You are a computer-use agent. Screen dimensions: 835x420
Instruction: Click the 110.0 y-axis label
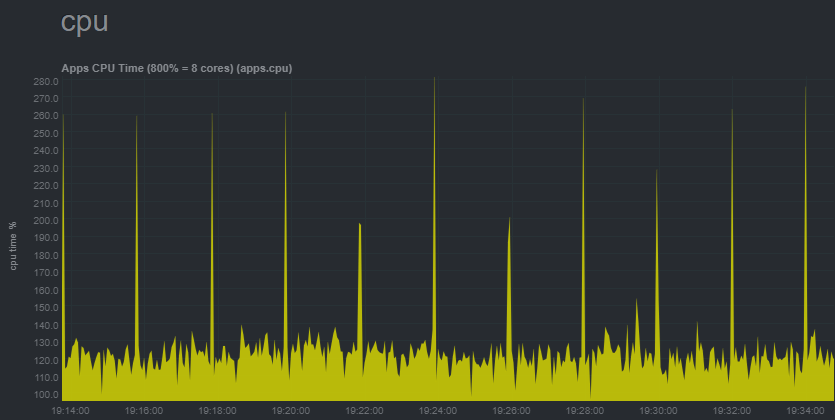45,377
